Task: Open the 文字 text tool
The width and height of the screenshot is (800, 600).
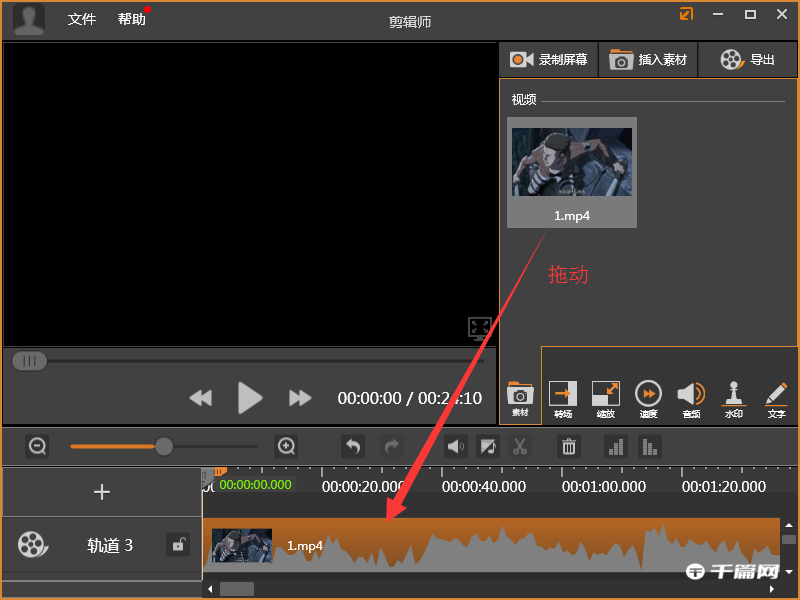Action: (776, 397)
